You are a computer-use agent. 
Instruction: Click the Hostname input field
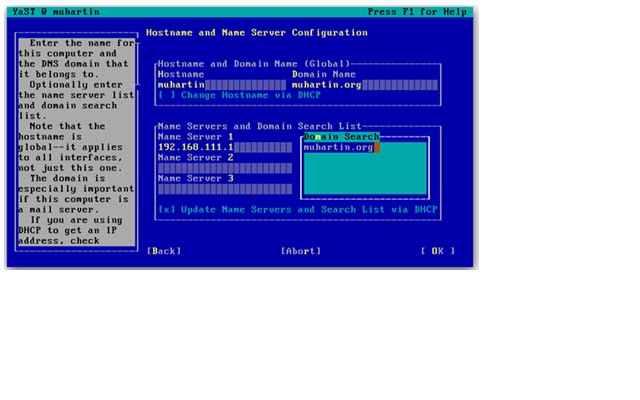point(222,85)
